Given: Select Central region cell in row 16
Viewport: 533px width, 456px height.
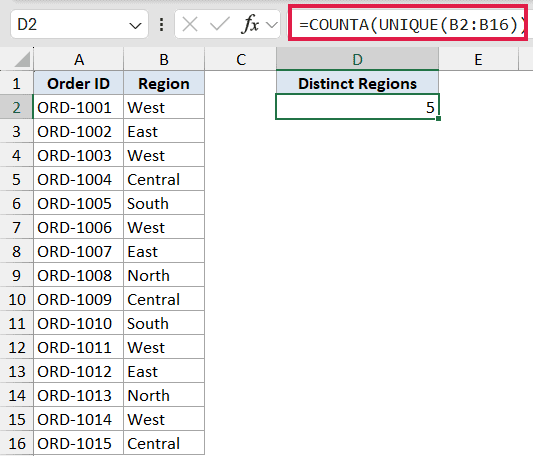Looking at the screenshot, I should tap(164, 443).
